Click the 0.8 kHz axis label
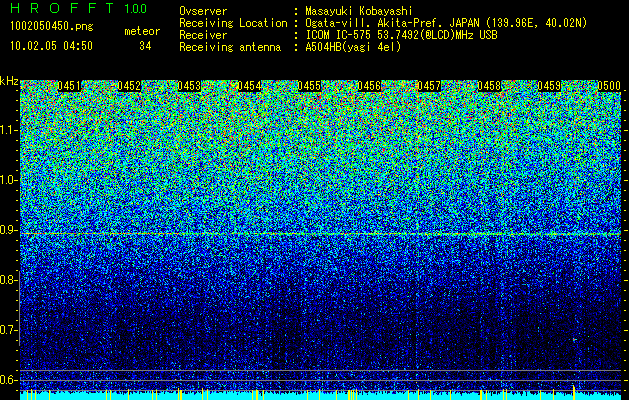The height and width of the screenshot is (400, 629). pyautogui.click(x=8, y=280)
